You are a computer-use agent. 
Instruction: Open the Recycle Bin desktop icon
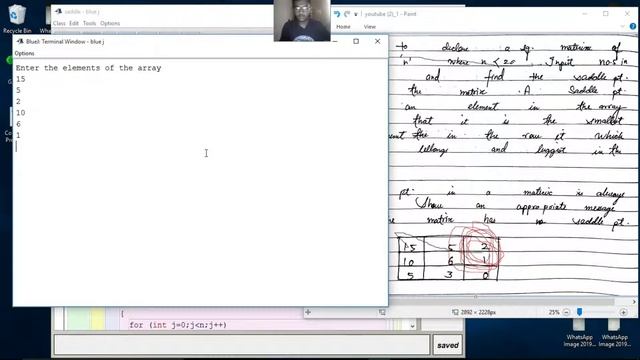[x=17, y=18]
